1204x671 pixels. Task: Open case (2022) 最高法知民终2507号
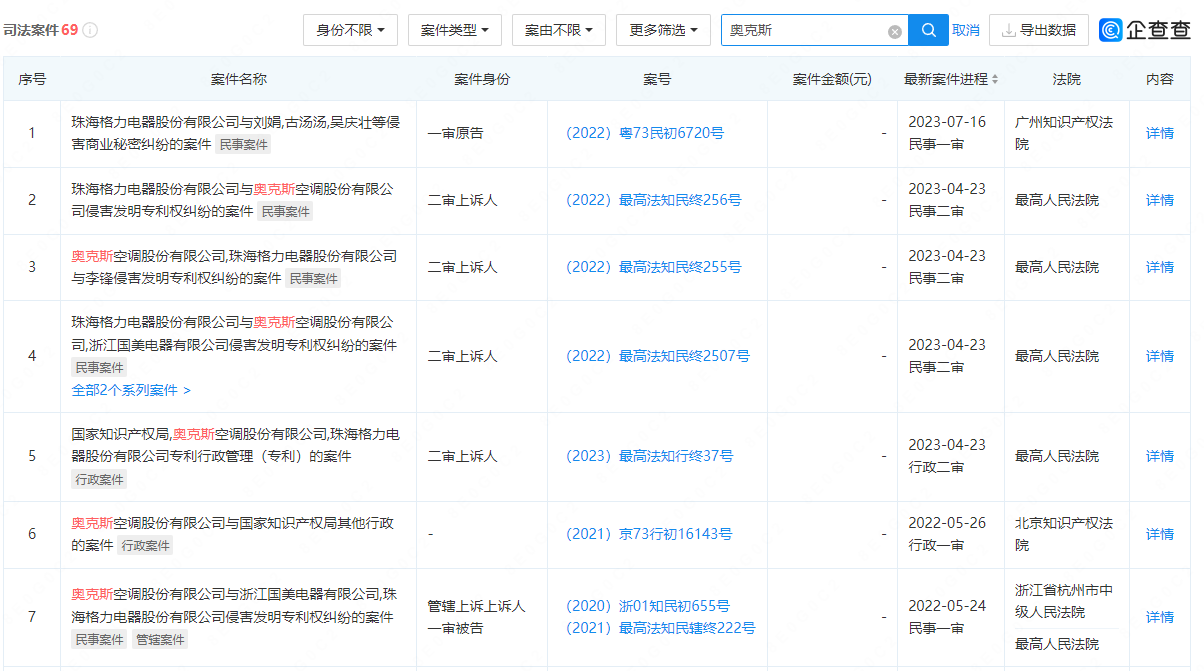[x=657, y=356]
